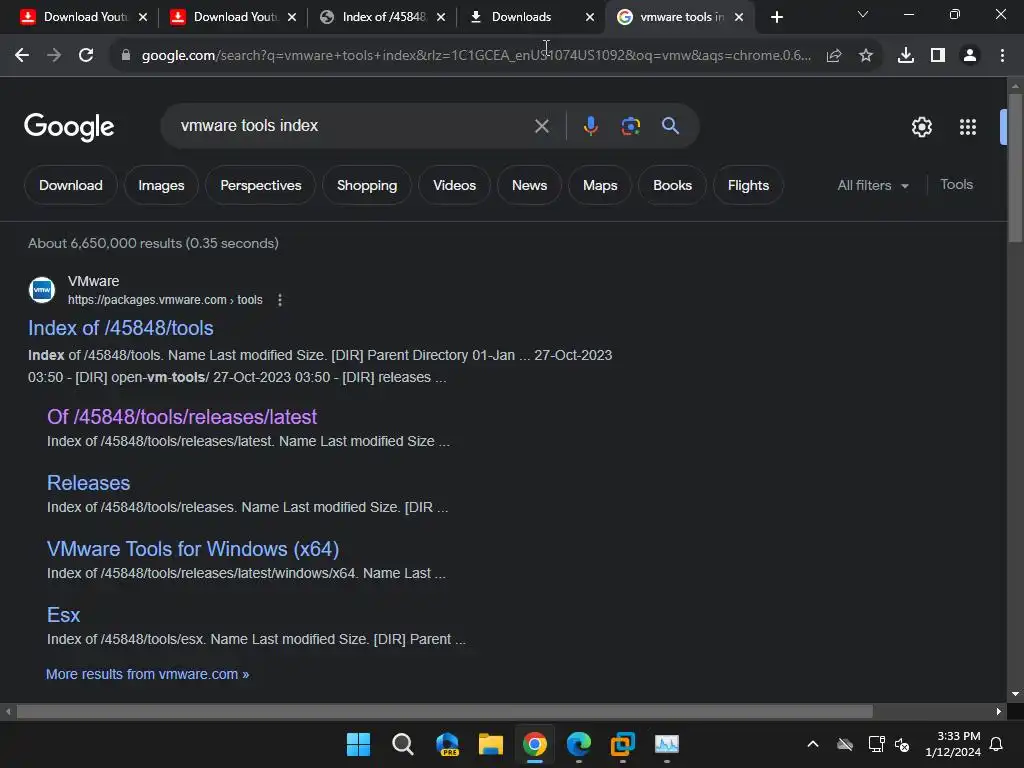This screenshot has width=1024, height=768.
Task: Go back using the browser back arrow
Action: 22,56
